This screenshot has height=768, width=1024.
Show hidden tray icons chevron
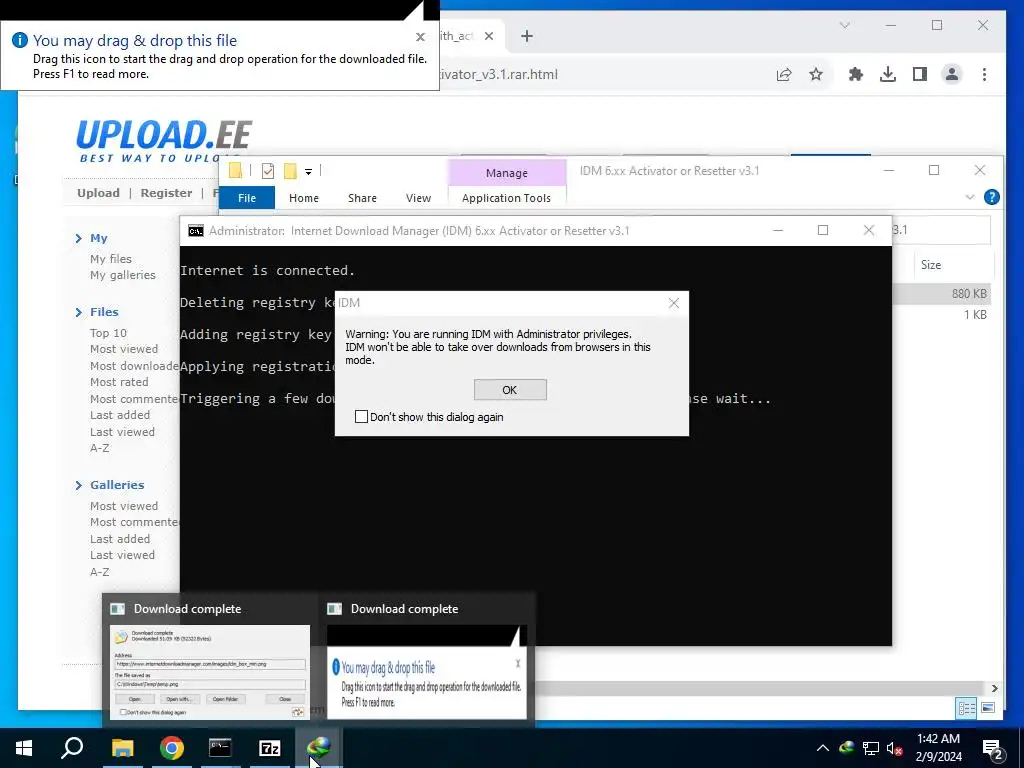[823, 748]
